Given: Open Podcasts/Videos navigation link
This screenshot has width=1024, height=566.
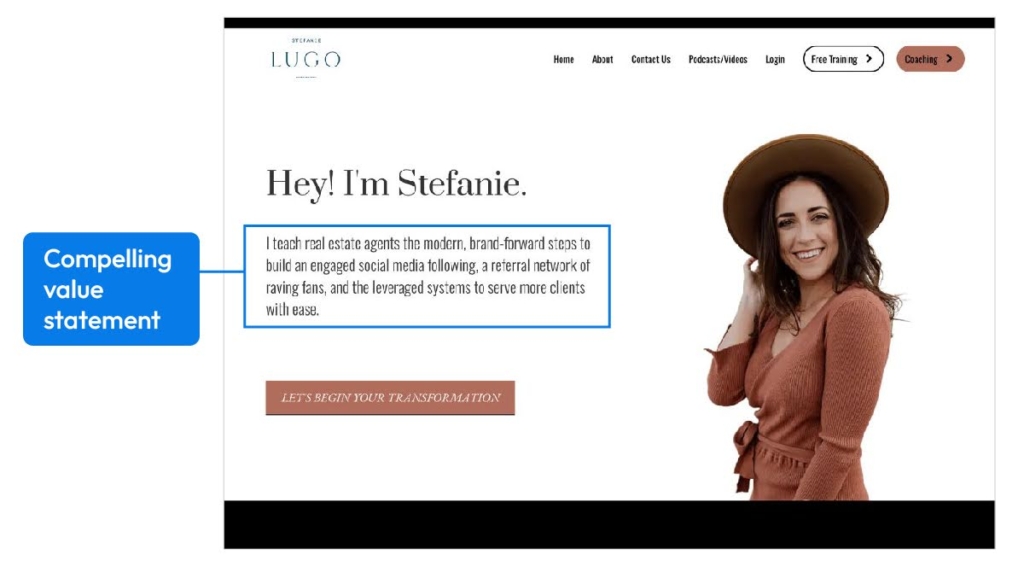Looking at the screenshot, I should (x=718, y=59).
